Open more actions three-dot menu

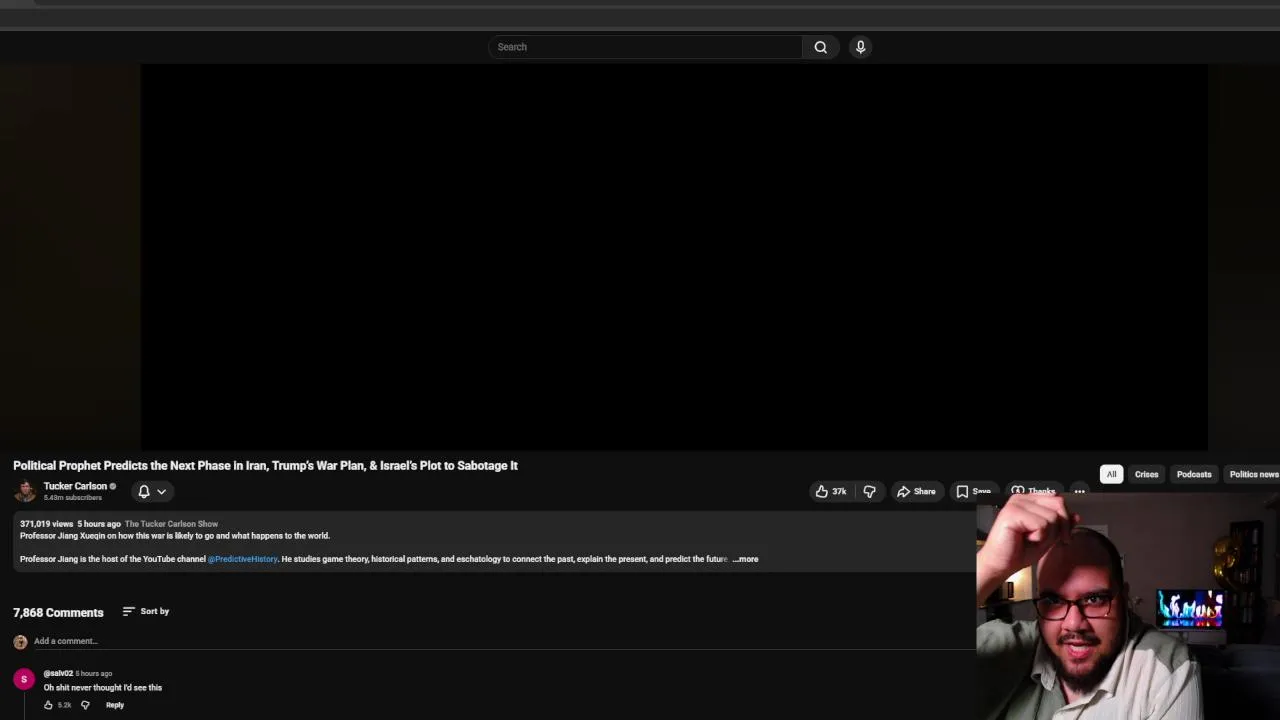coord(1079,491)
